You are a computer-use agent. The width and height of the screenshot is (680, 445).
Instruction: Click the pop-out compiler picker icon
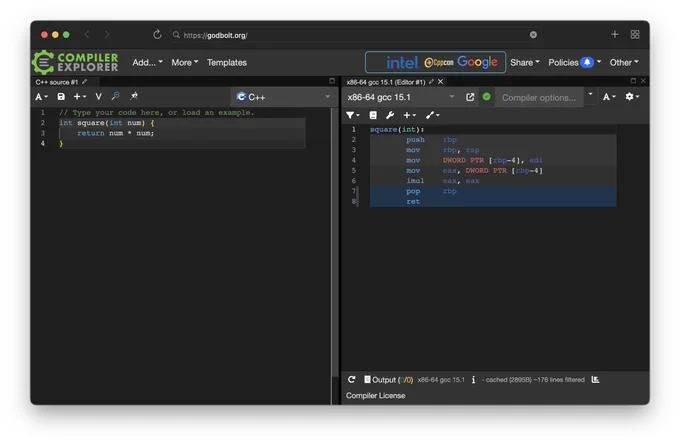470,97
